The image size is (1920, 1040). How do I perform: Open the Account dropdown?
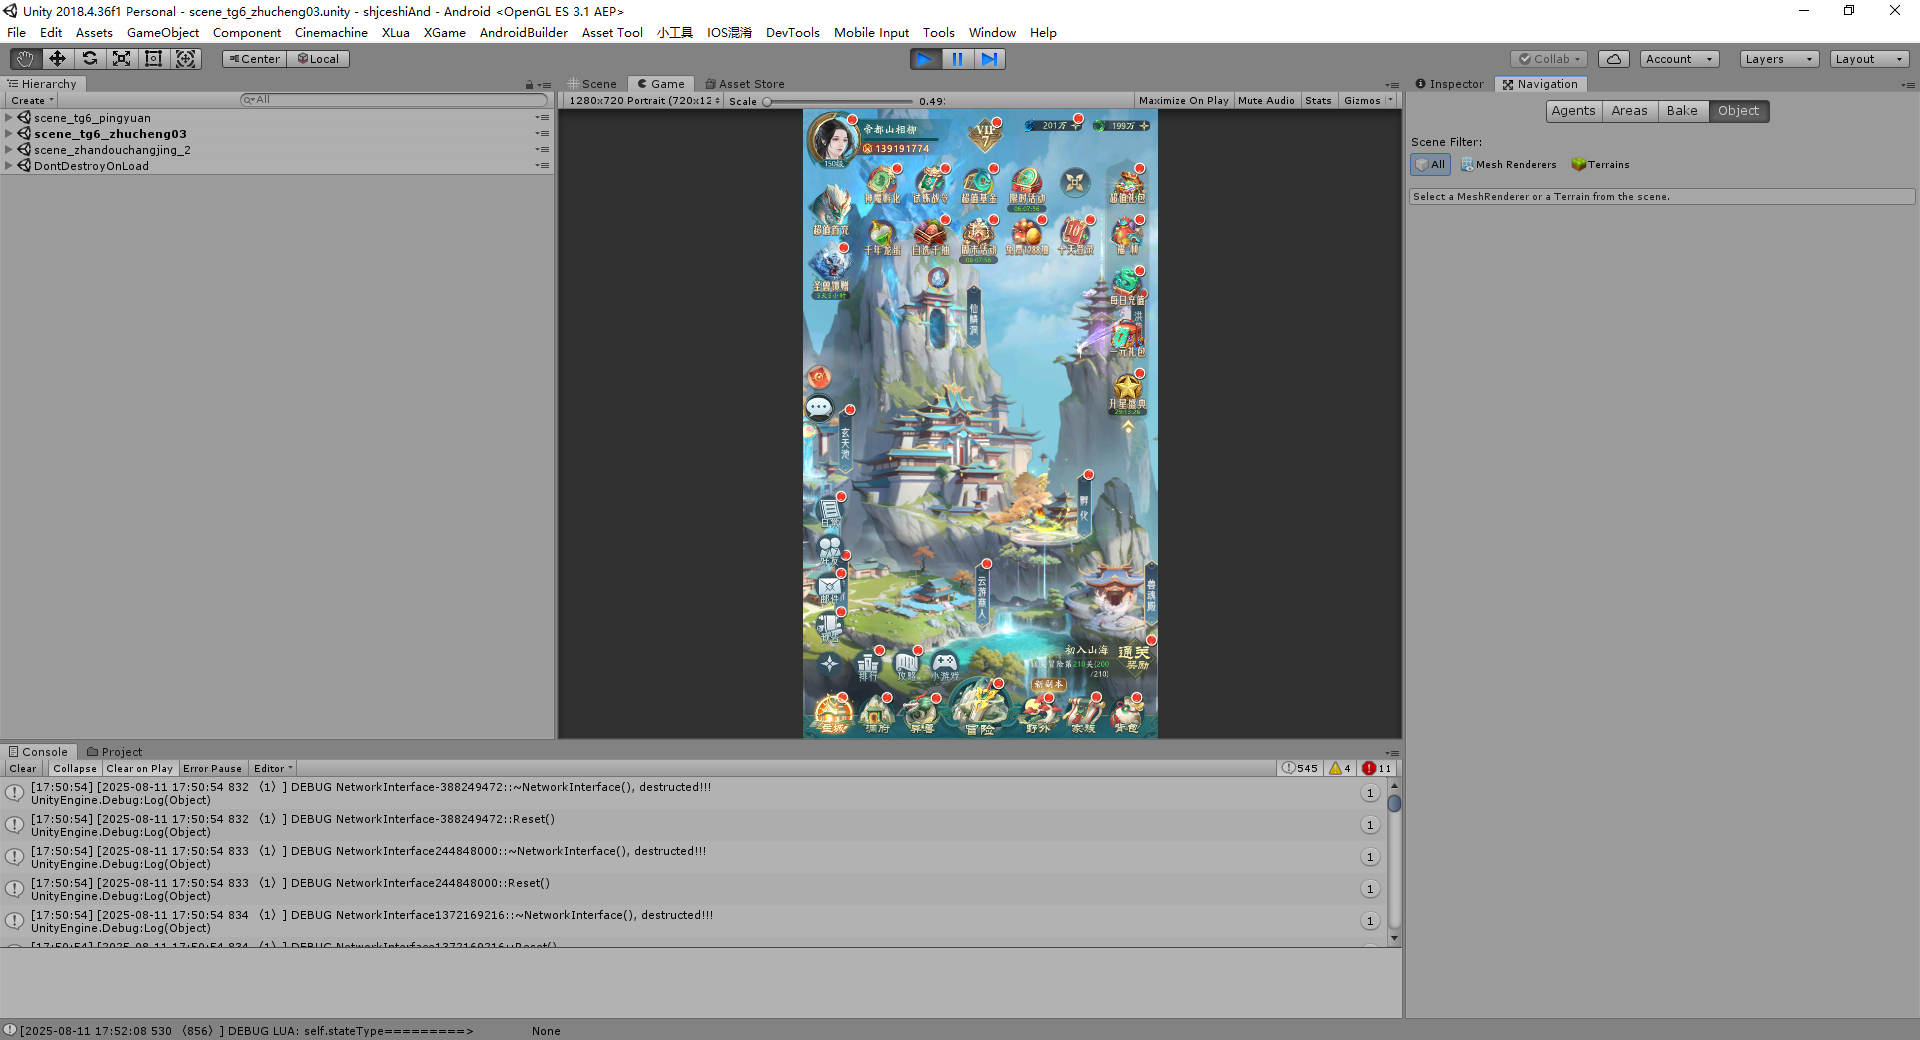(x=1679, y=59)
